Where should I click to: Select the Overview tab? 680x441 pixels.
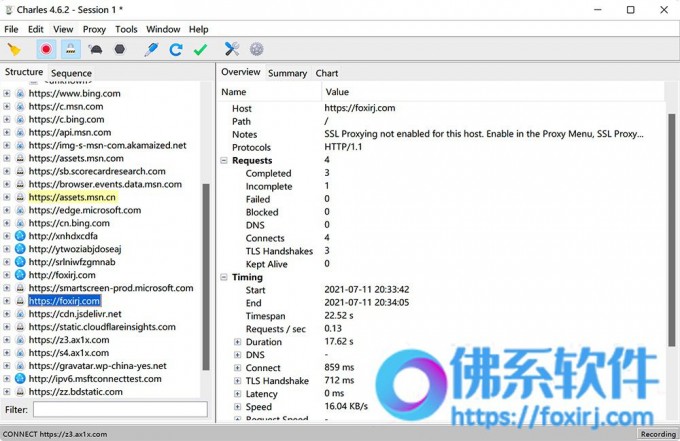[241, 72]
